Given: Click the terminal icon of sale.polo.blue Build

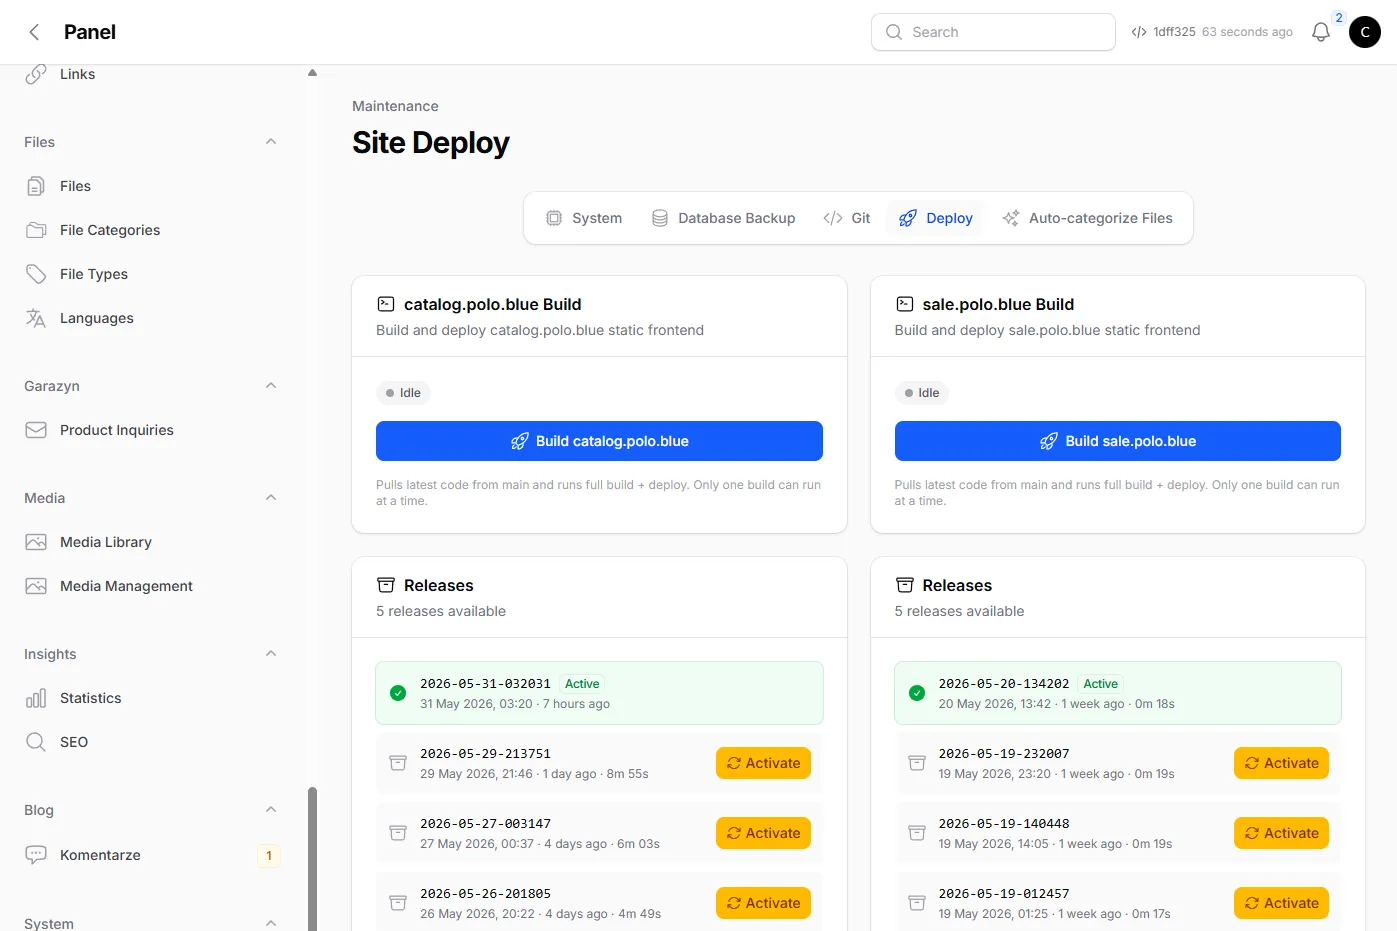Looking at the screenshot, I should click(904, 304).
